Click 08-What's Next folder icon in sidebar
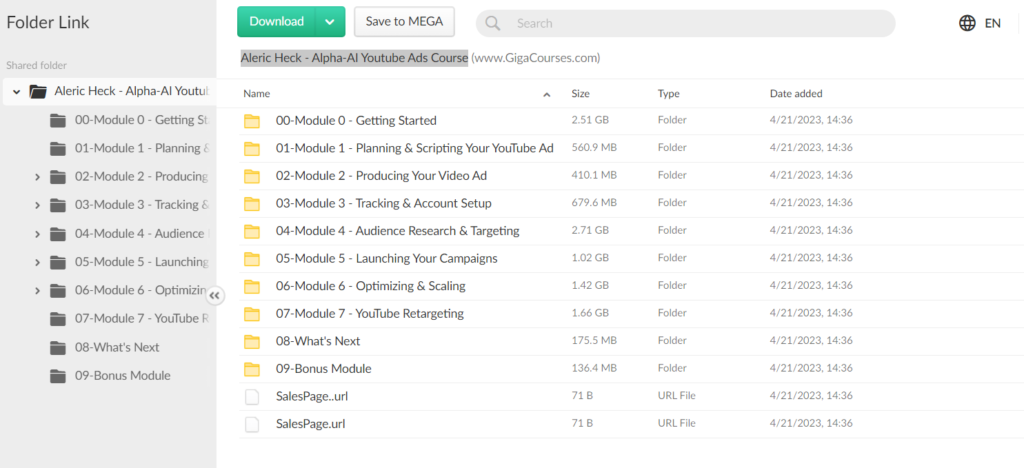 click(x=58, y=348)
